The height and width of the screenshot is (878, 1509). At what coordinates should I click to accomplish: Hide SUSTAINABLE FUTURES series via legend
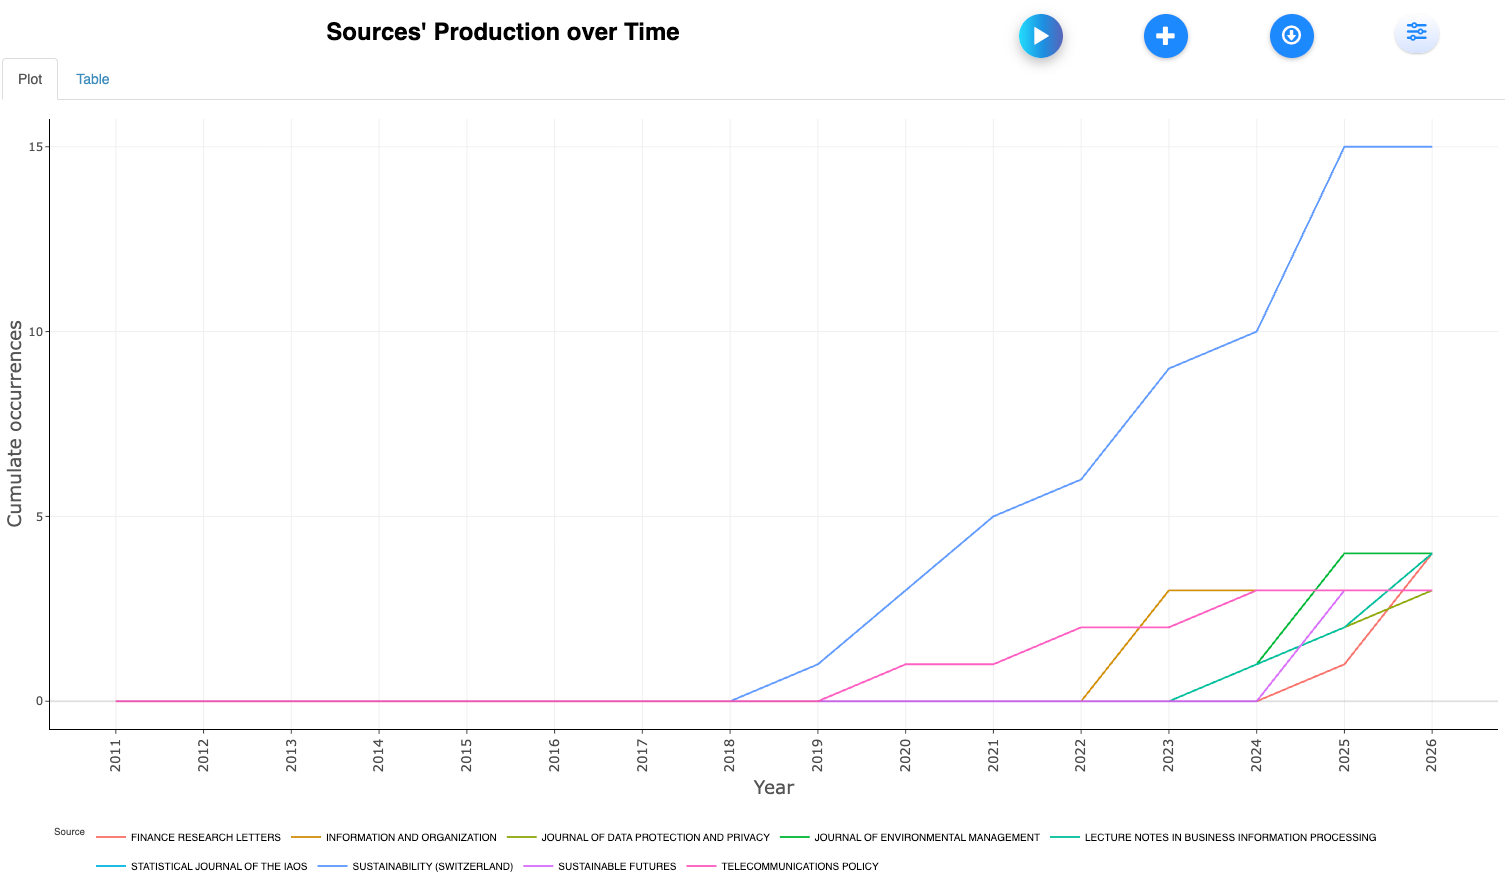(x=616, y=867)
